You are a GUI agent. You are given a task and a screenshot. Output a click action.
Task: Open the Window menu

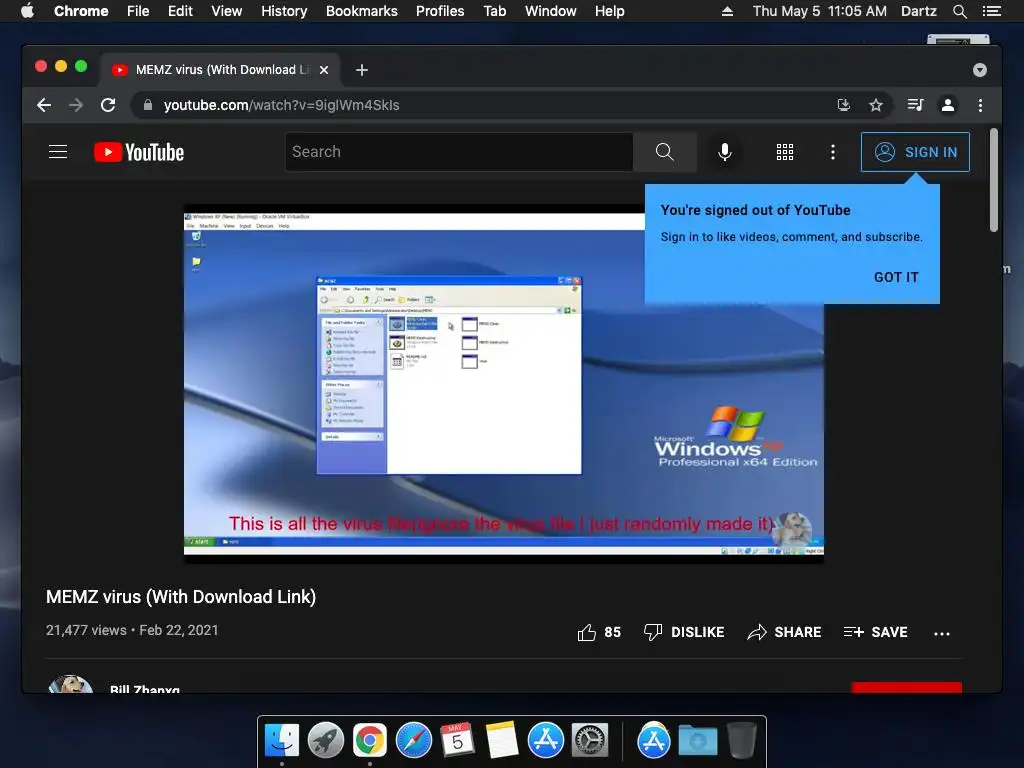[551, 11]
